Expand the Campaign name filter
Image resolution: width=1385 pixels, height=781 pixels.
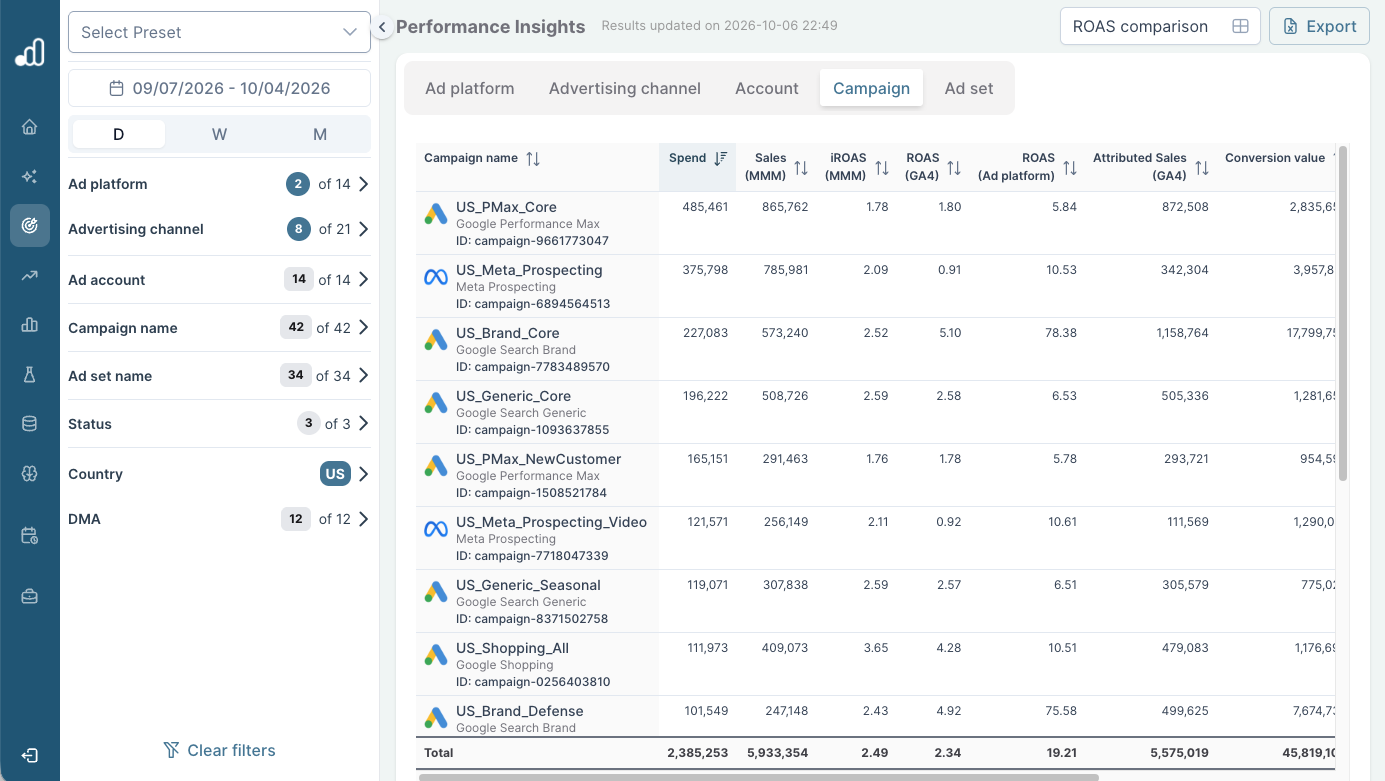click(219, 328)
